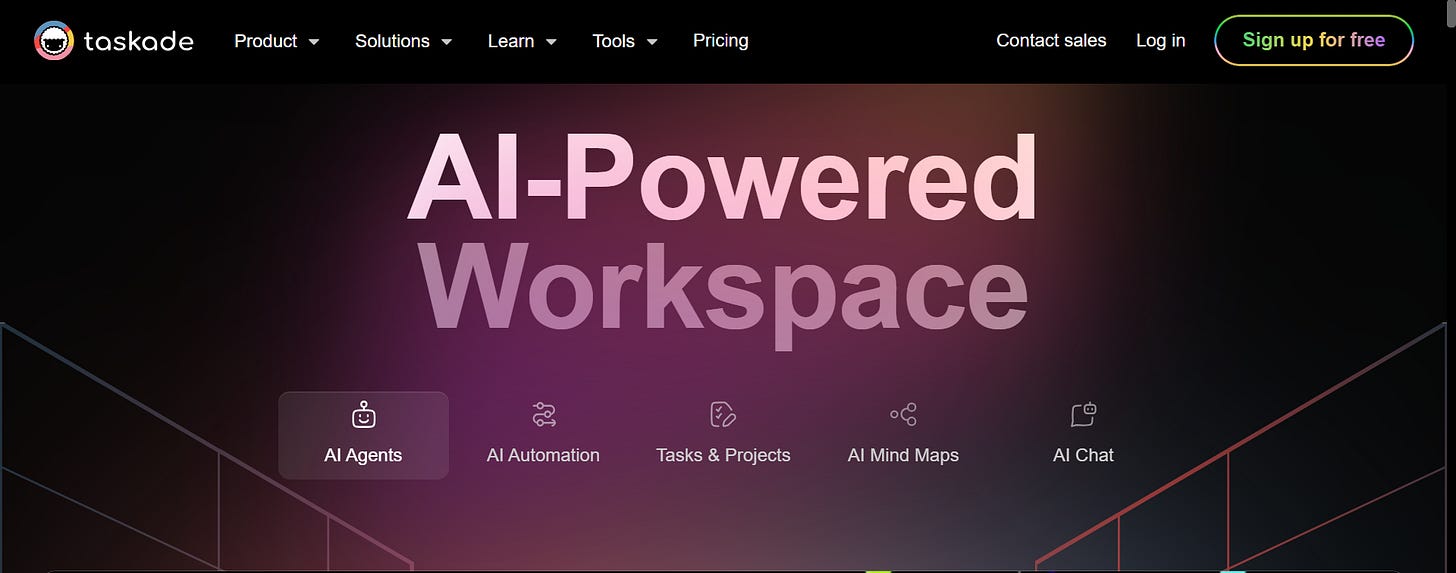Click the AI Chat bubble icon
This screenshot has height=573, width=1456.
pos(1084,414)
